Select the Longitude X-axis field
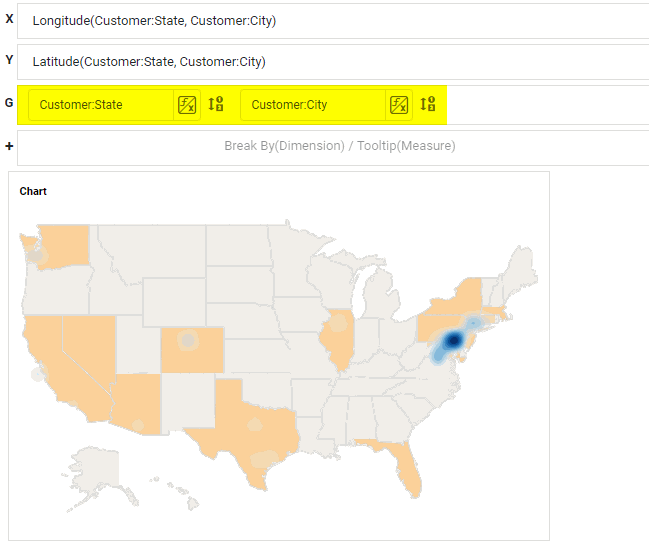This screenshot has width=649, height=547. (154, 21)
